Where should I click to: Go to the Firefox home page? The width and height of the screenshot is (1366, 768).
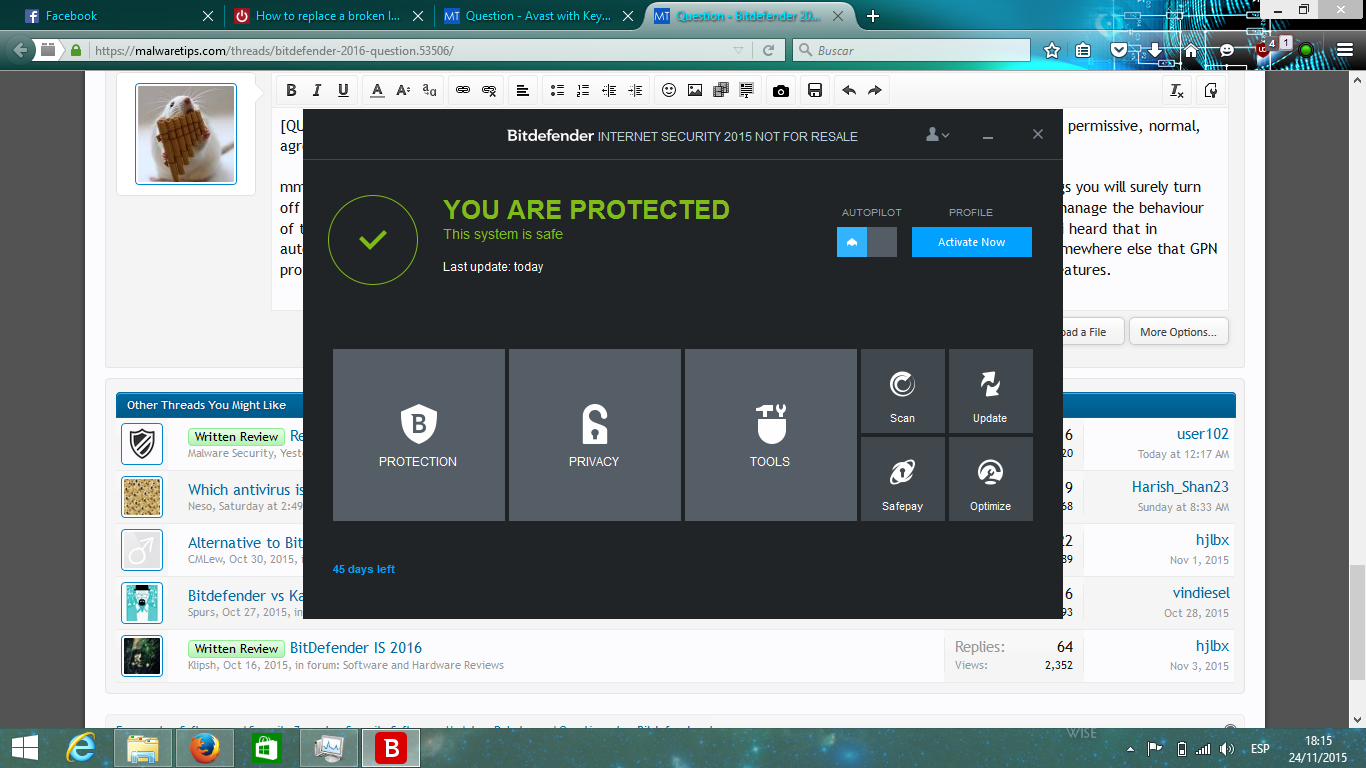click(1190, 50)
